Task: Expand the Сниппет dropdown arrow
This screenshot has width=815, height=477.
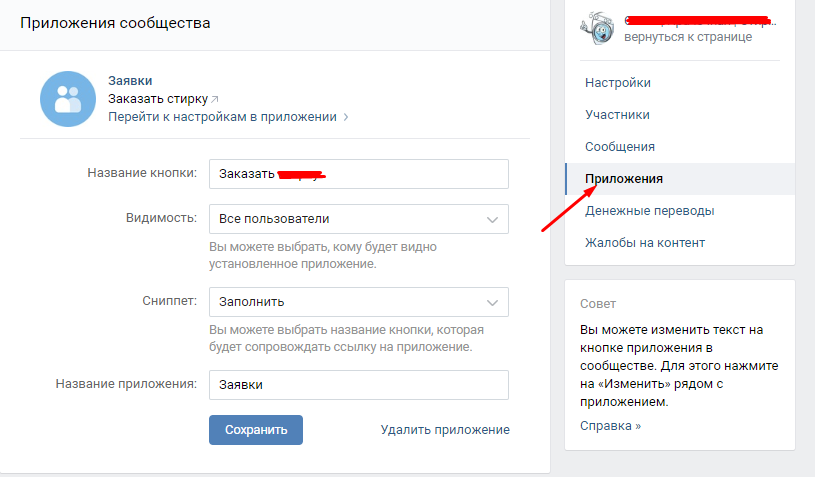Action: coord(492,302)
